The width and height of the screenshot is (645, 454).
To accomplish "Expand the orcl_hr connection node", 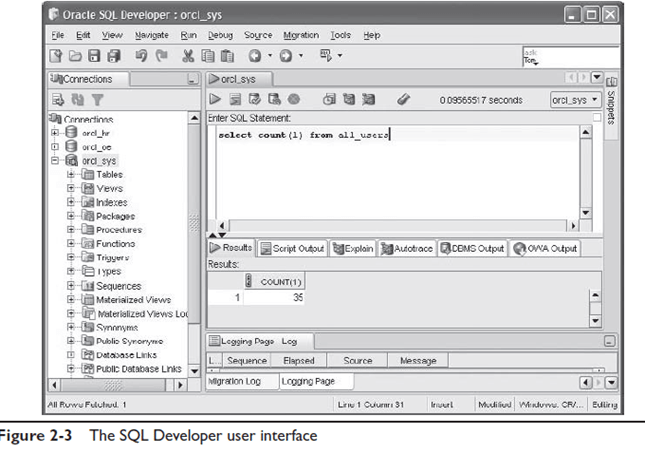I will point(56,132).
